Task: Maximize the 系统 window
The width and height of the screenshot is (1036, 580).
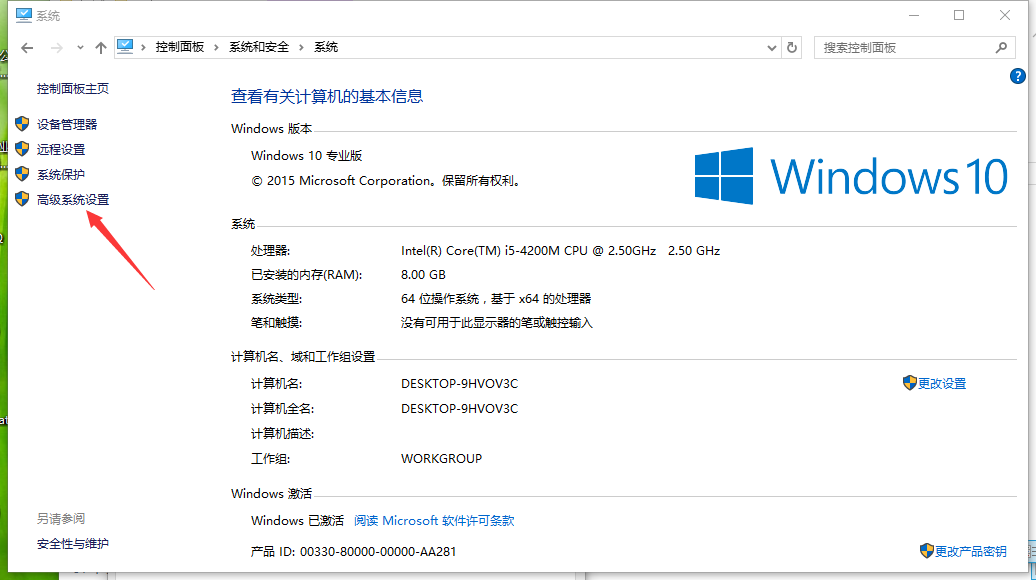Action: [959, 15]
